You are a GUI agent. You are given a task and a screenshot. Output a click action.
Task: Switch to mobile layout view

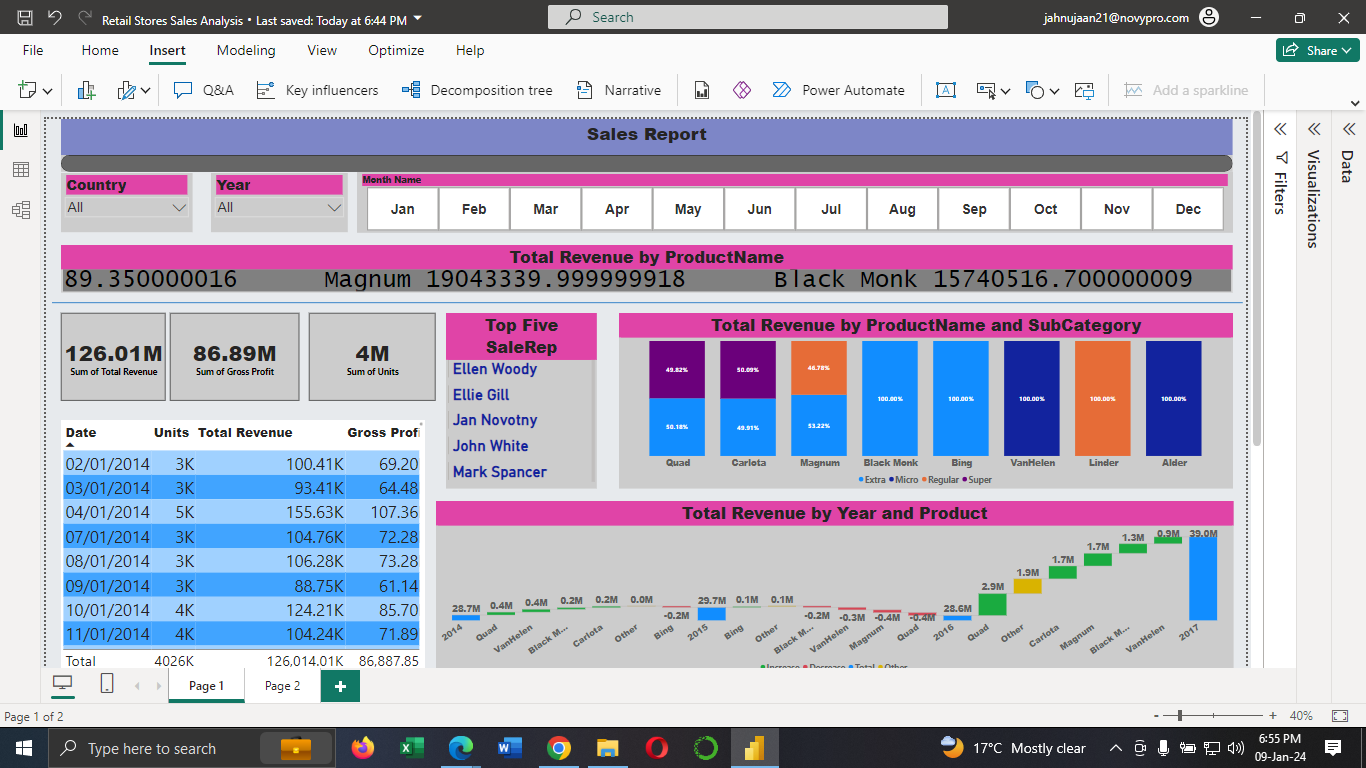coord(107,685)
